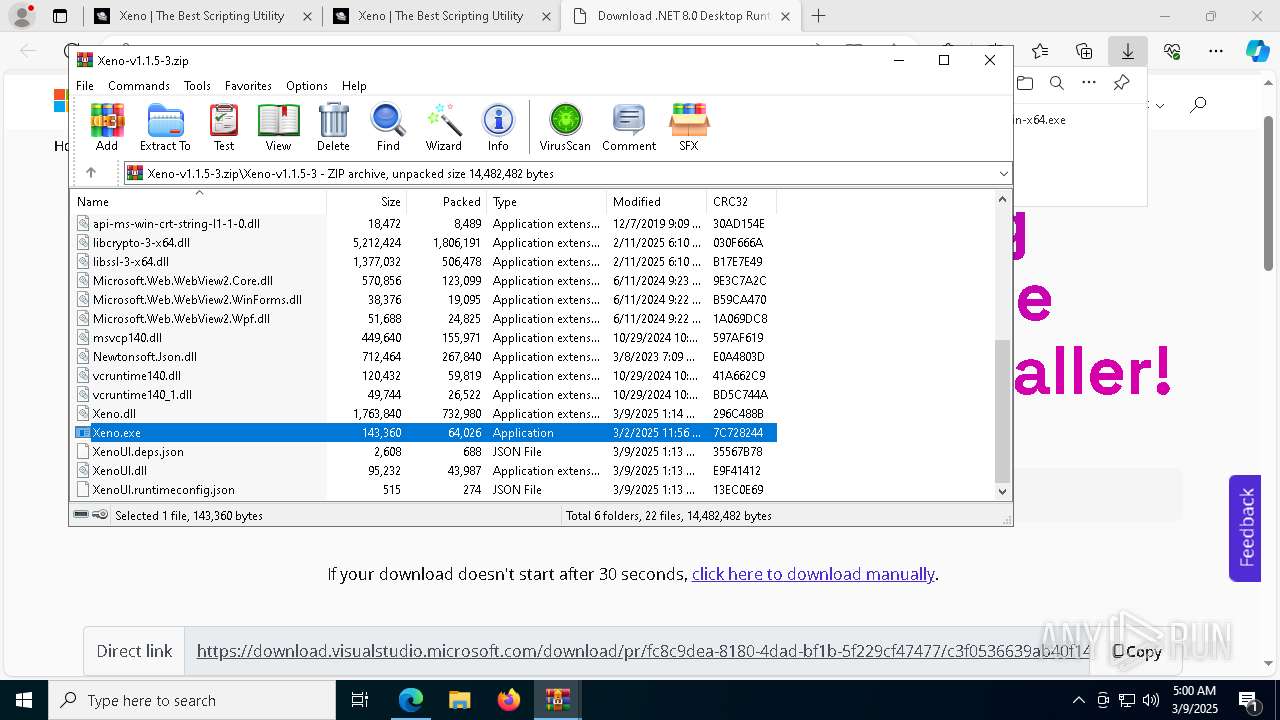Open the Favorites menu

click(248, 86)
